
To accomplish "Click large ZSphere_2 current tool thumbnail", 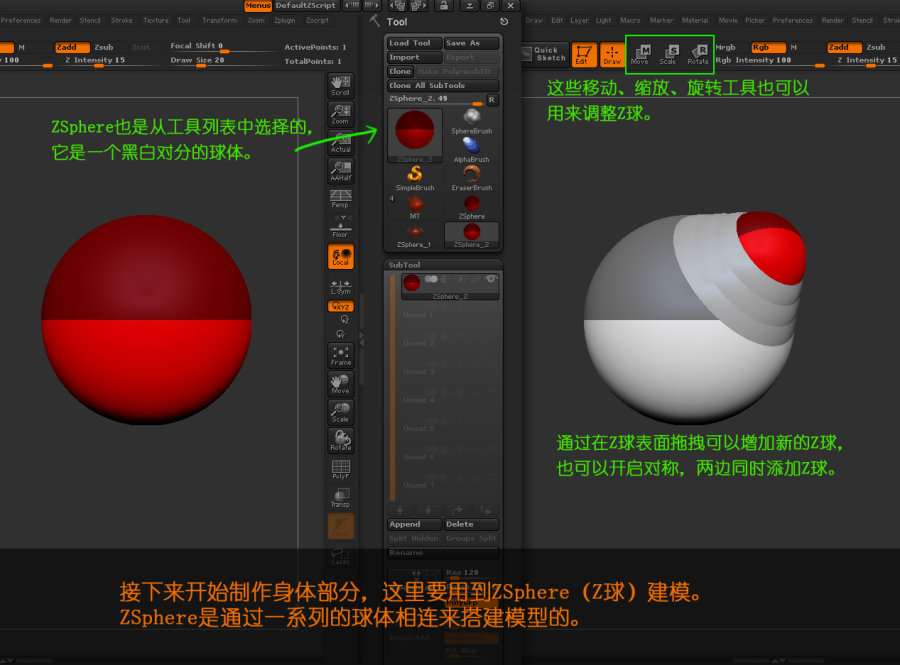I will coord(414,135).
